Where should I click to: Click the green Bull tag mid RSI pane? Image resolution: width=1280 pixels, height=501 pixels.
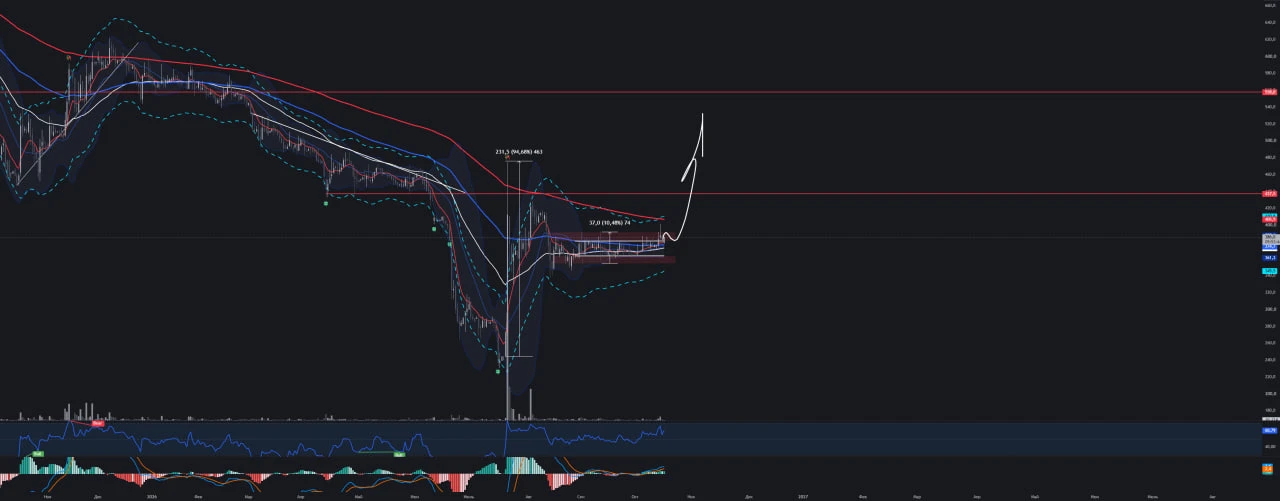[x=399, y=455]
